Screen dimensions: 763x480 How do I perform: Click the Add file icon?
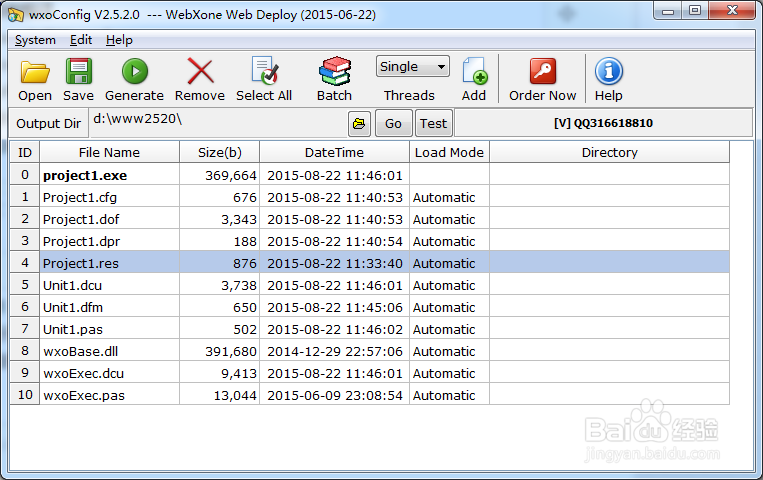474,72
